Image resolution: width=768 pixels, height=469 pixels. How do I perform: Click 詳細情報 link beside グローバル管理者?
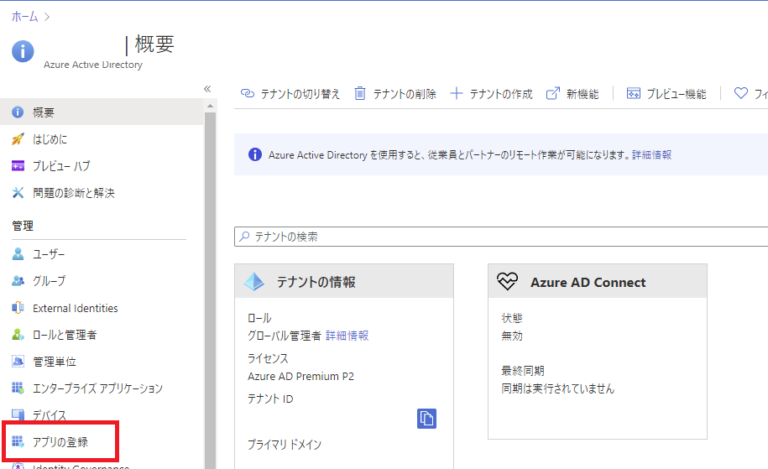pyautogui.click(x=346, y=336)
